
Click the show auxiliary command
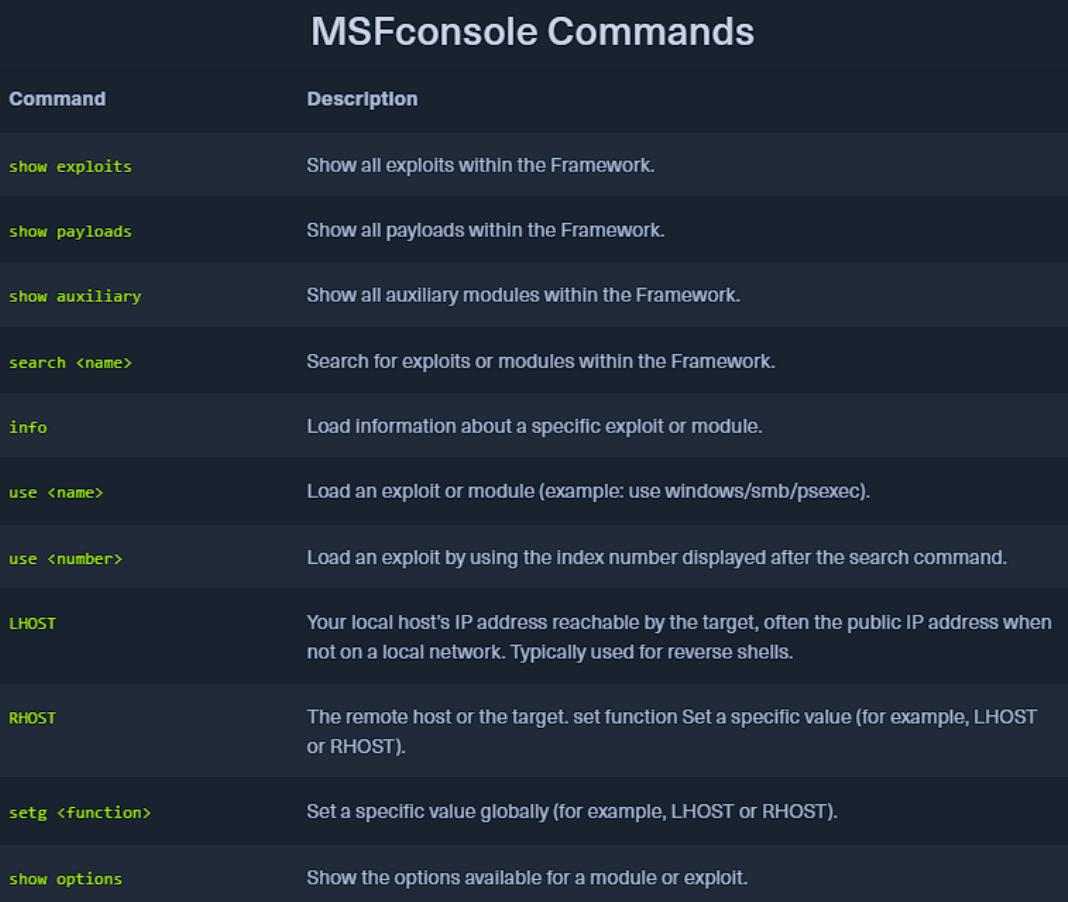pyautogui.click(x=75, y=296)
